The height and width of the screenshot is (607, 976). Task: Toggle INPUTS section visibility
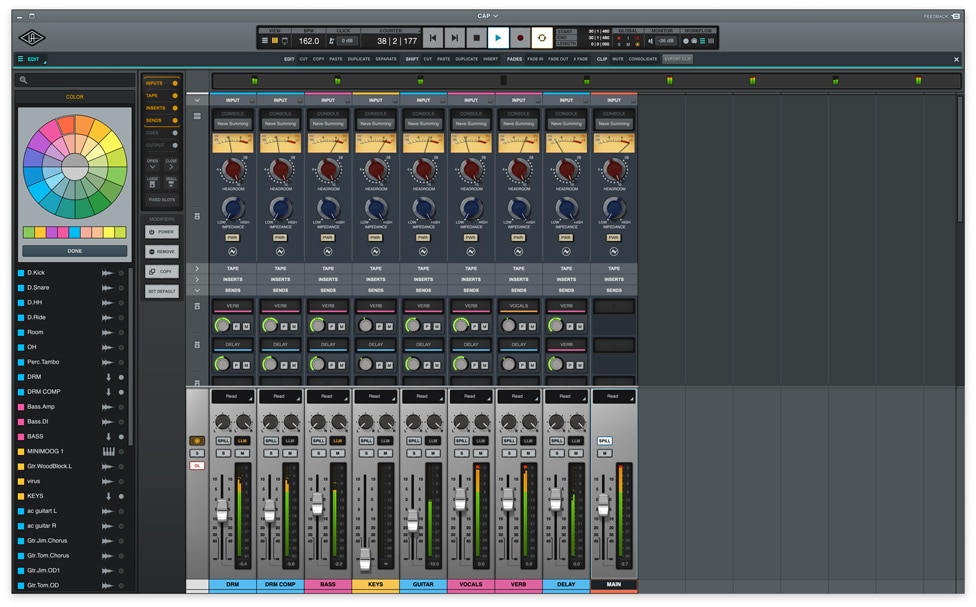pyautogui.click(x=175, y=83)
